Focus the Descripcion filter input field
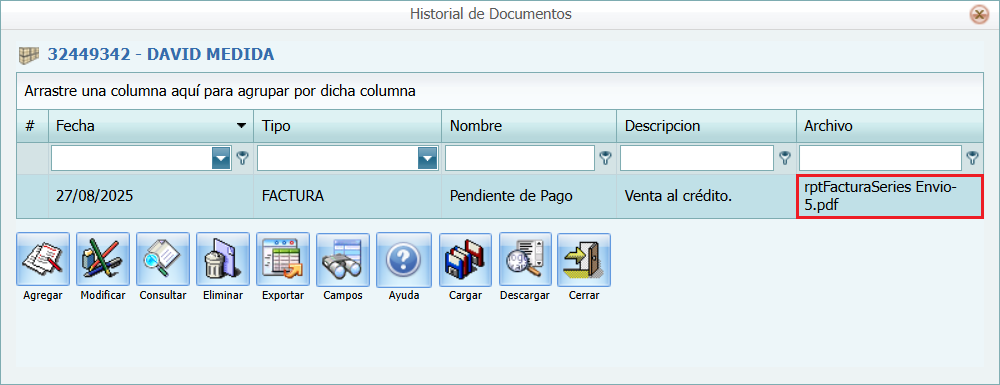 (697, 158)
